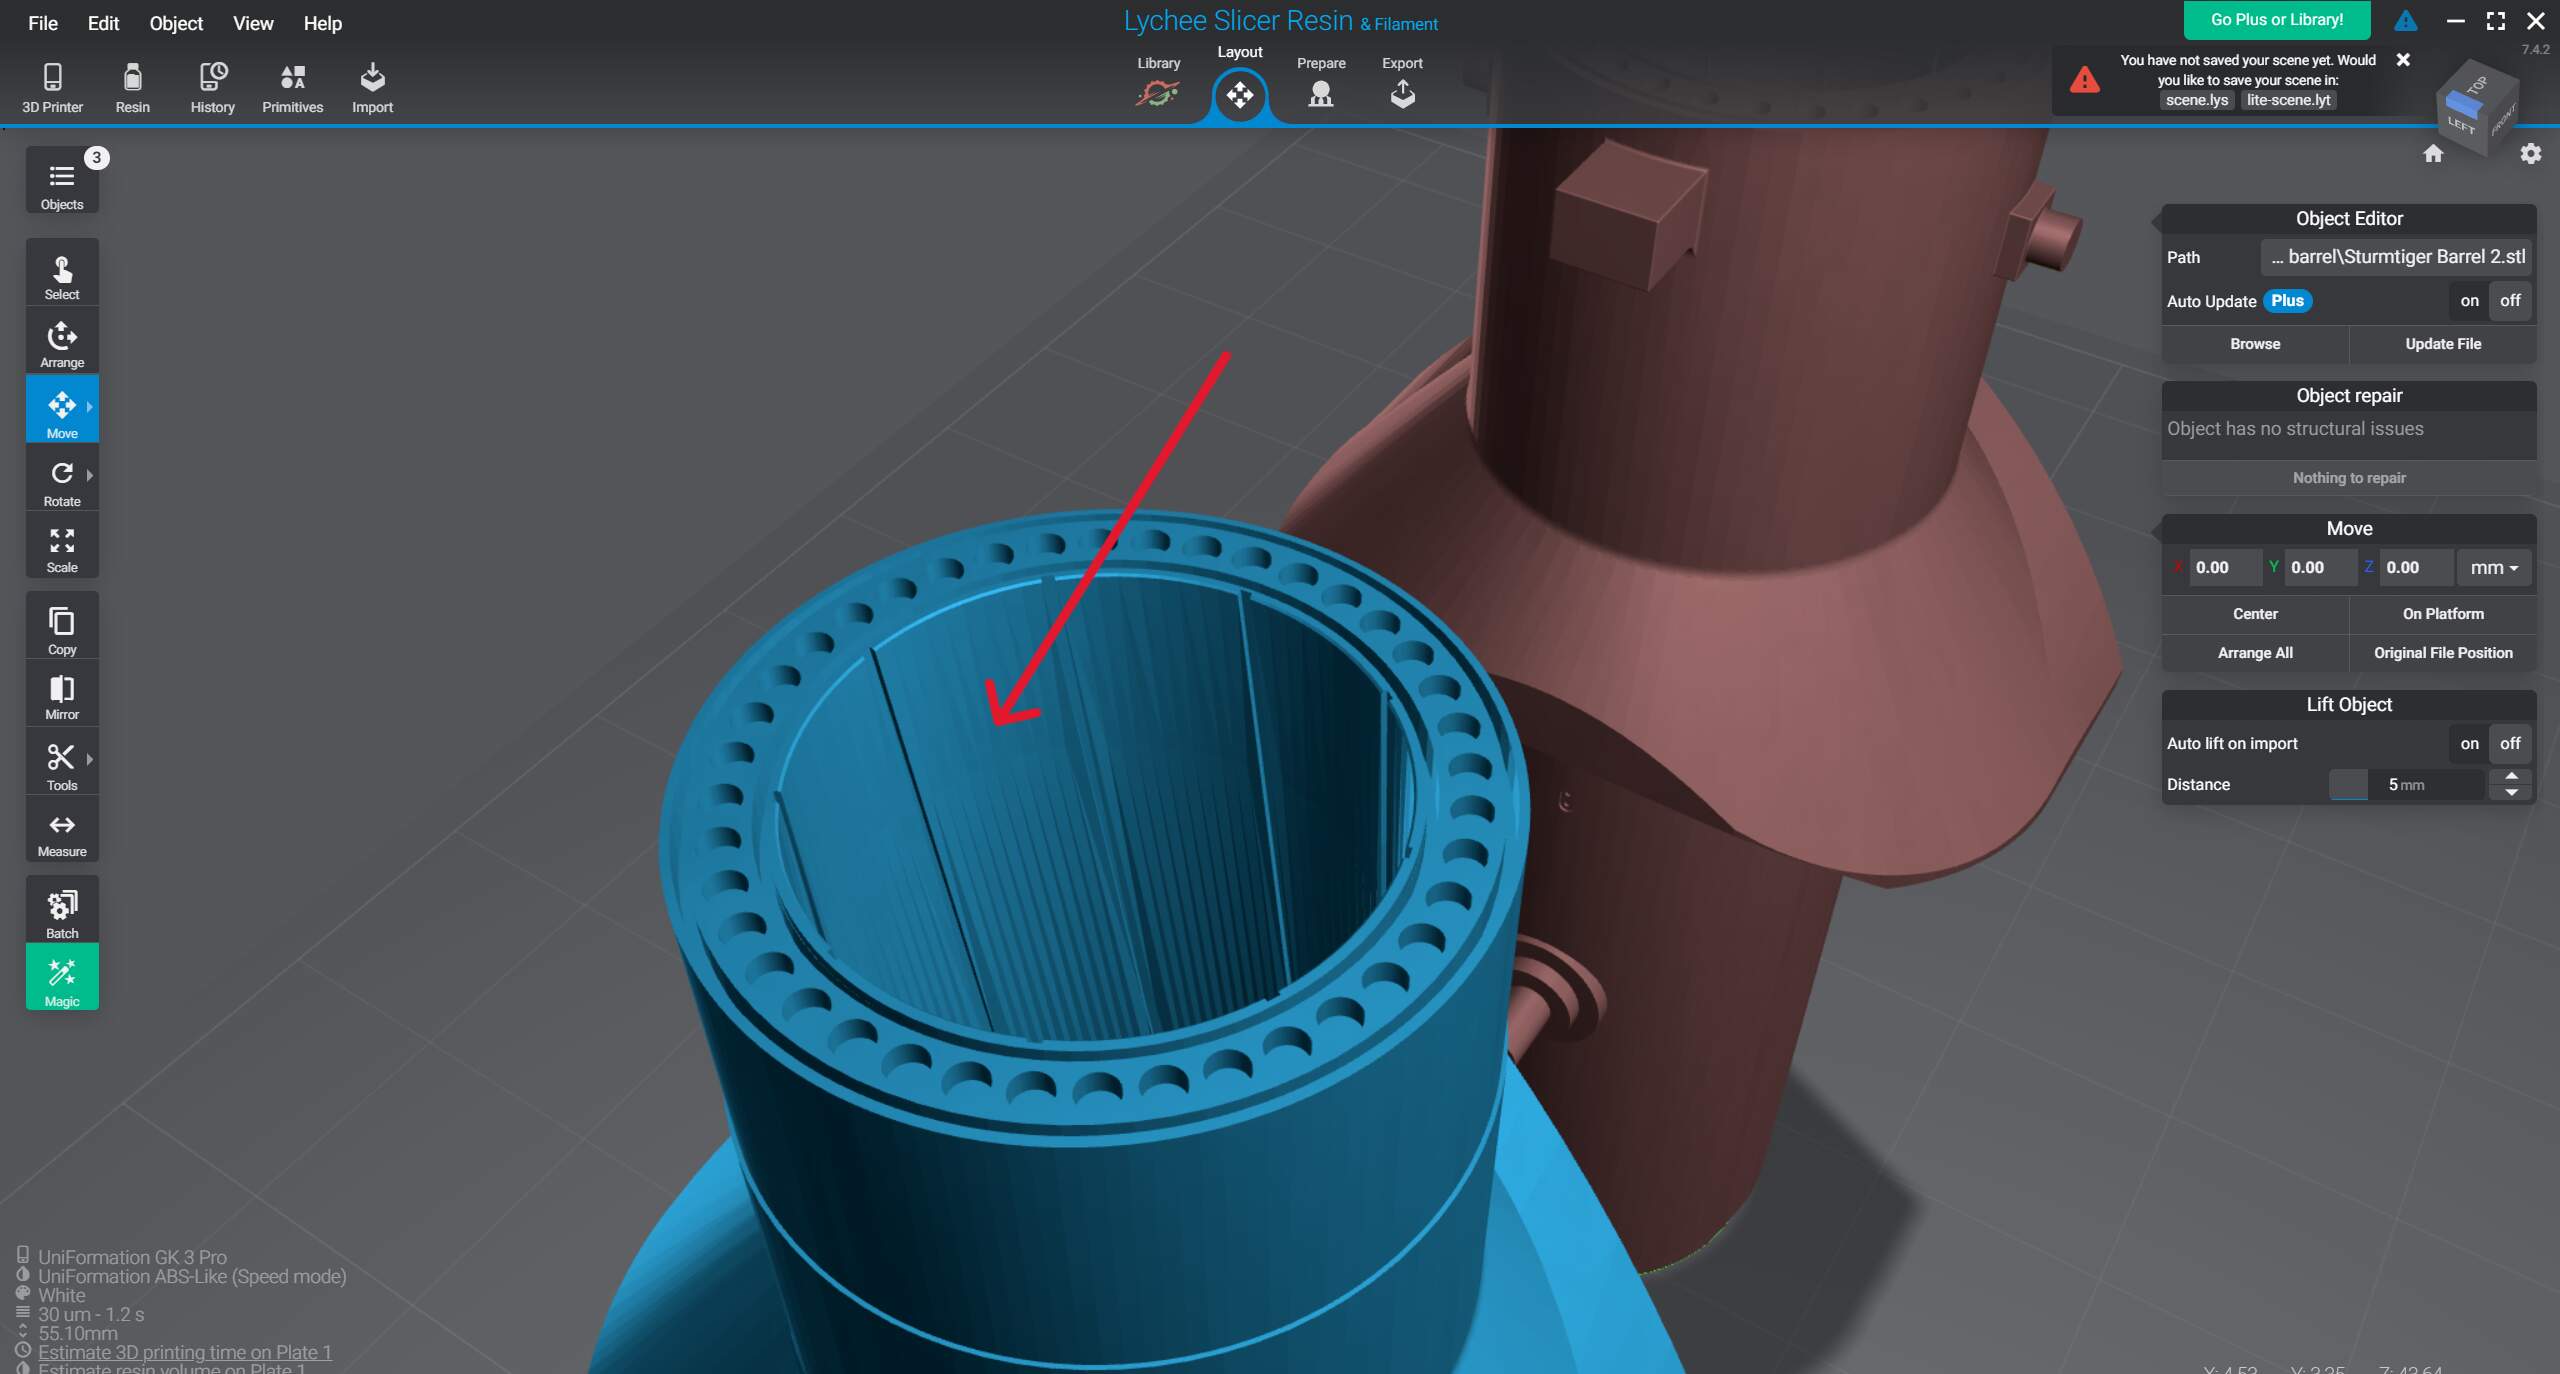Switch Auto lift on import off

[x=2510, y=743]
